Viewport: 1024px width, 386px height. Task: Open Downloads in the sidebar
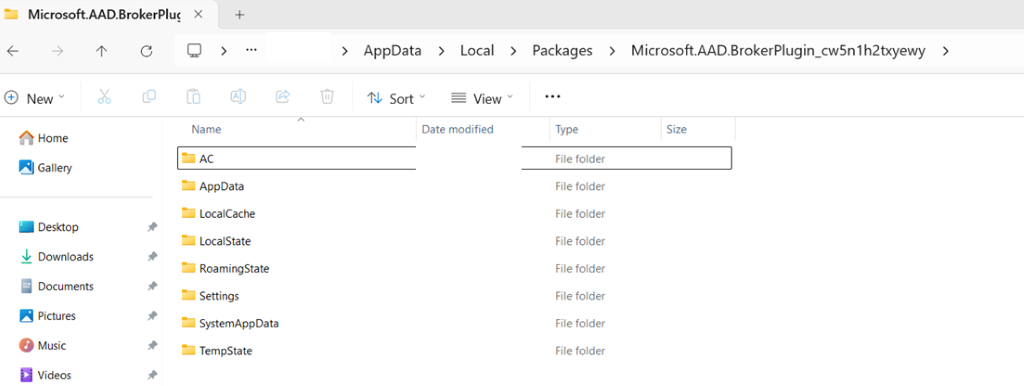click(x=56, y=256)
